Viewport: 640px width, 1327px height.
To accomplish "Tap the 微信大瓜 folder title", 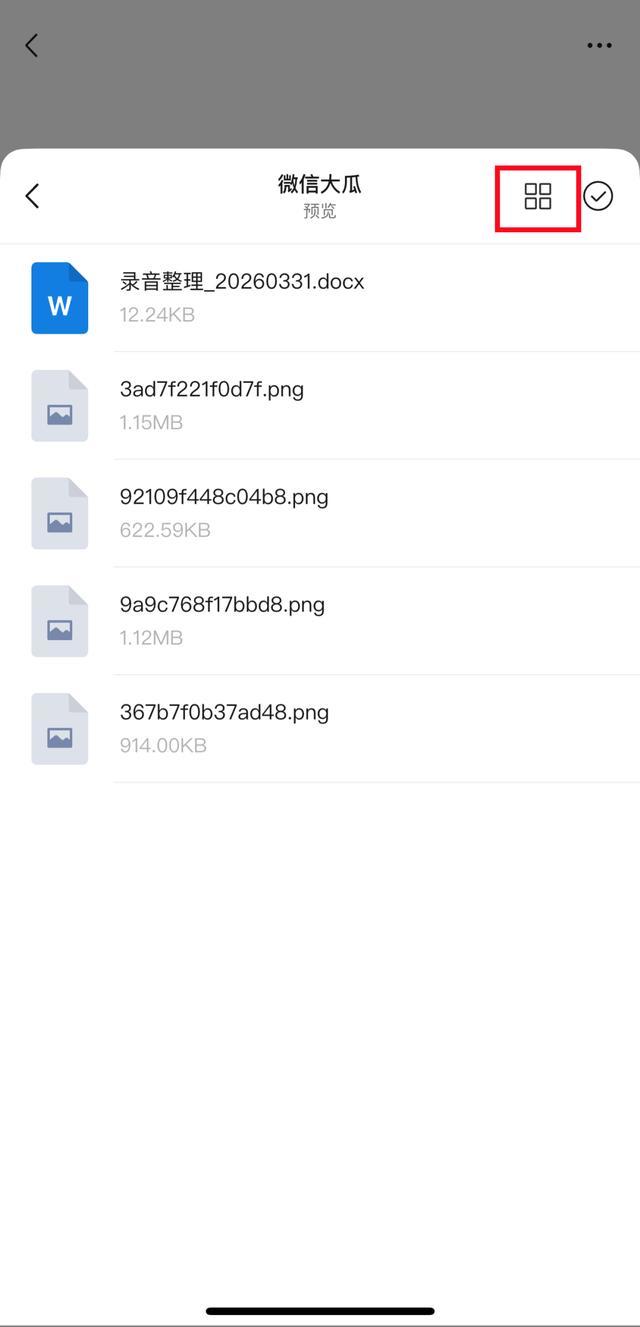I will [320, 184].
